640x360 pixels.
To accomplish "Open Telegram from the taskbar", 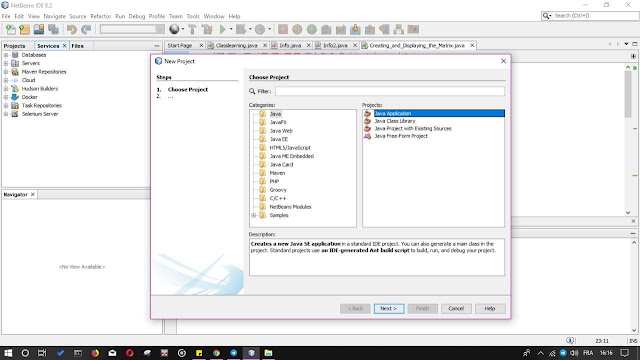I will point(233,353).
